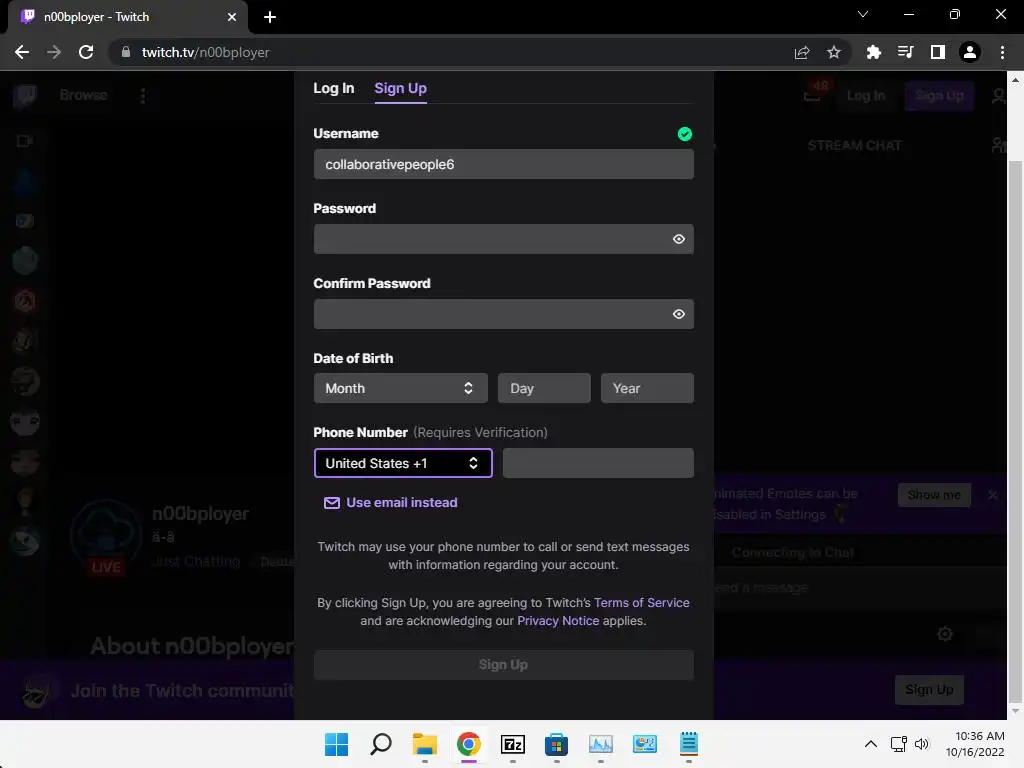Dismiss the animated emotes banner
This screenshot has width=1024, height=768.
pos(993,495)
